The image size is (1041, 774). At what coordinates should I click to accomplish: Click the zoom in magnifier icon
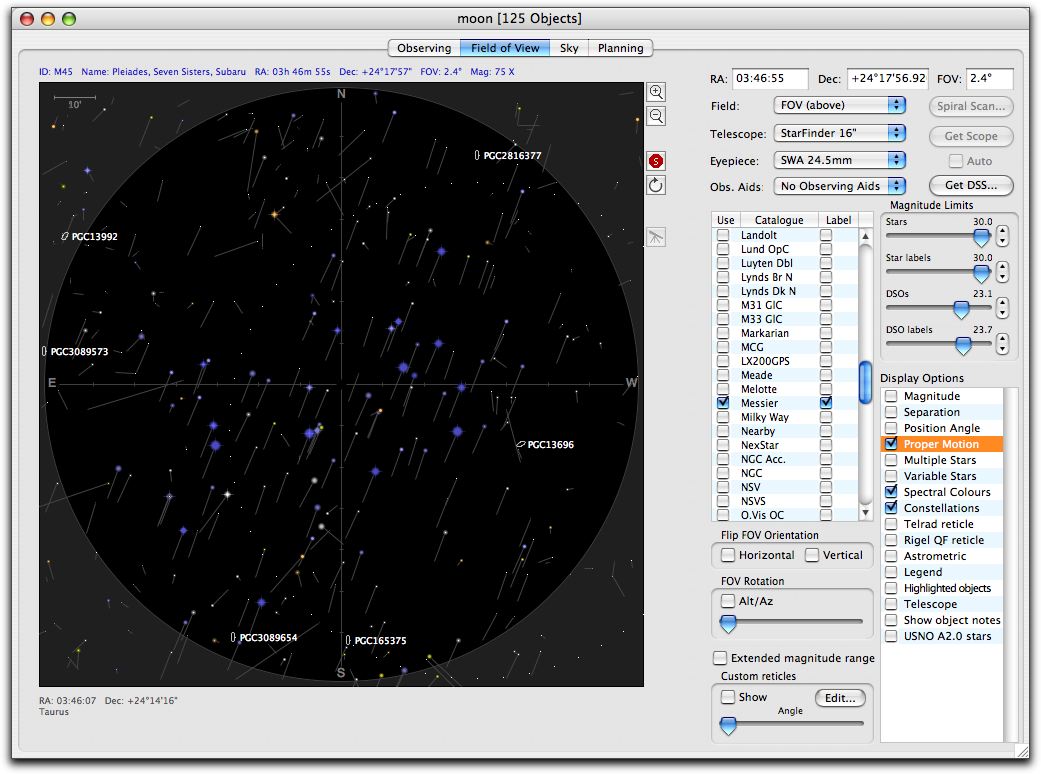(x=657, y=91)
